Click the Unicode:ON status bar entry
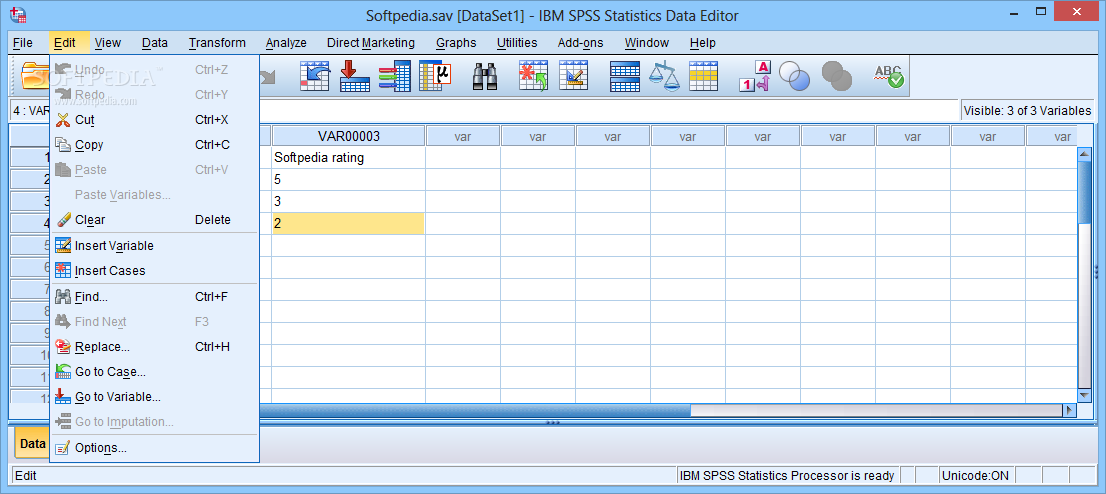The width and height of the screenshot is (1106, 494). coord(976,476)
